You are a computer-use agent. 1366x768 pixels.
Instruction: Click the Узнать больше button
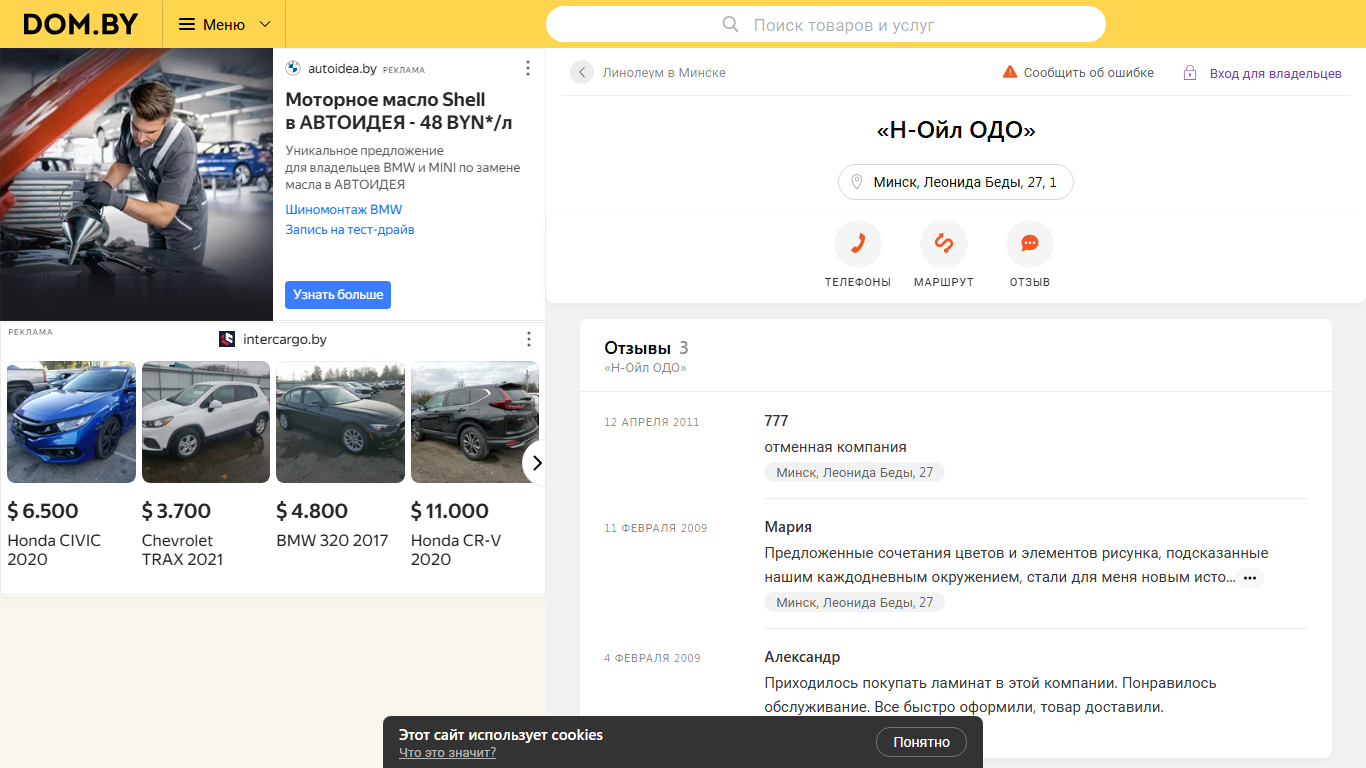338,295
